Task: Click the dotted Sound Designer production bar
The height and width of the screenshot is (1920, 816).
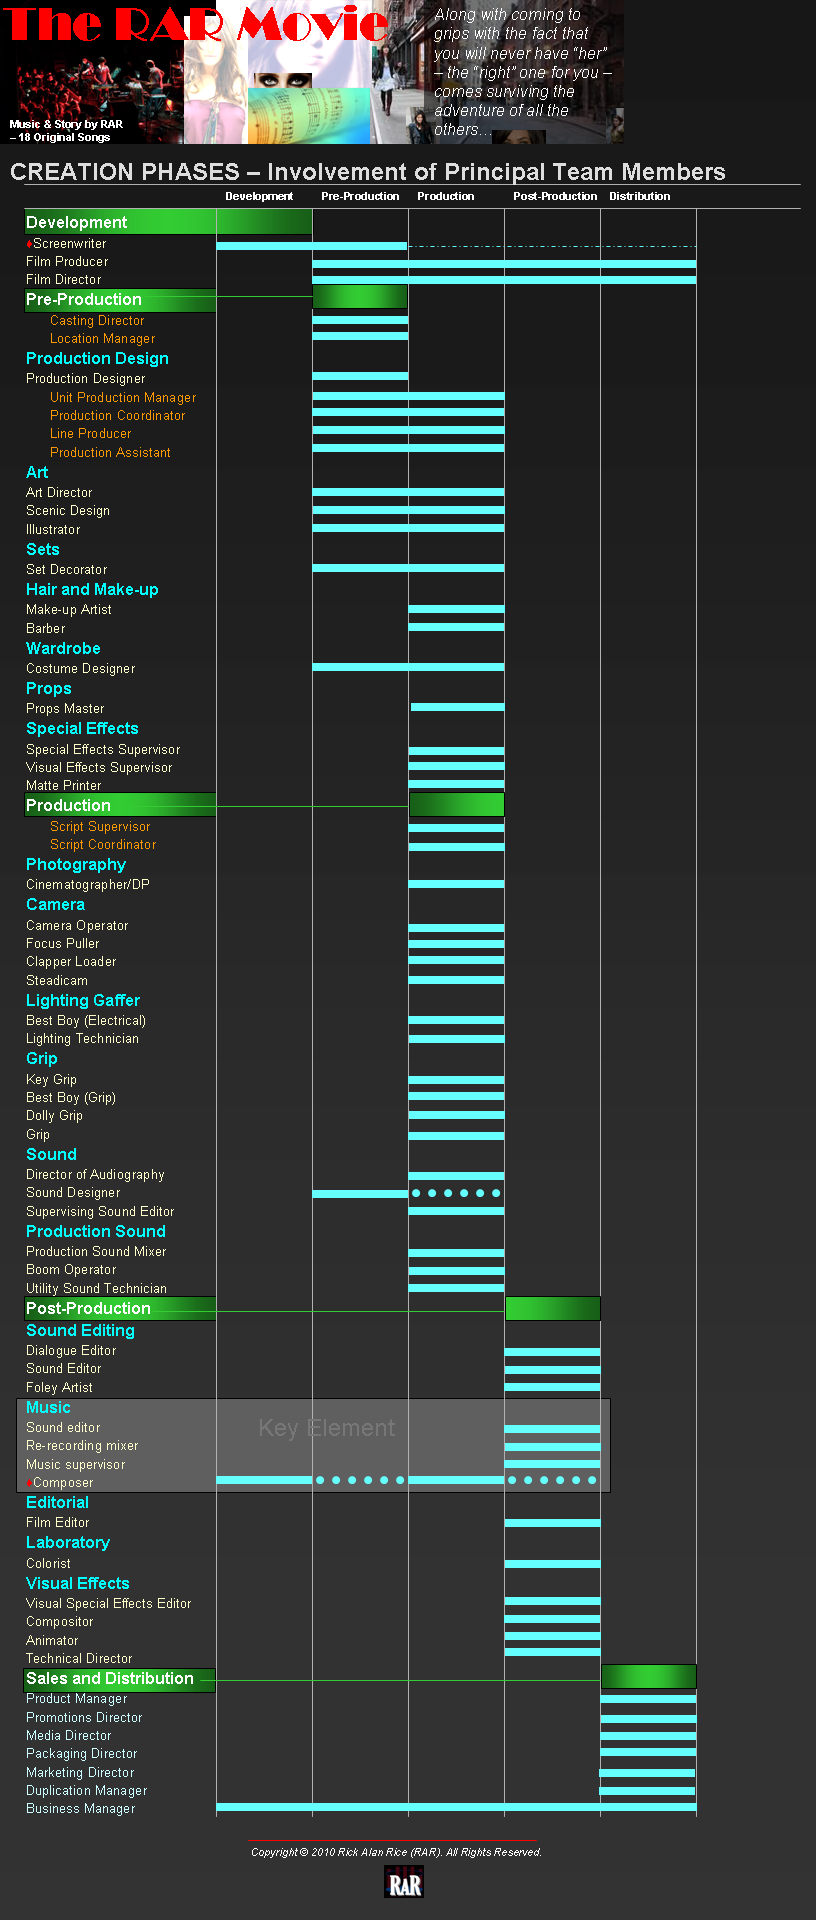Action: [x=456, y=1193]
